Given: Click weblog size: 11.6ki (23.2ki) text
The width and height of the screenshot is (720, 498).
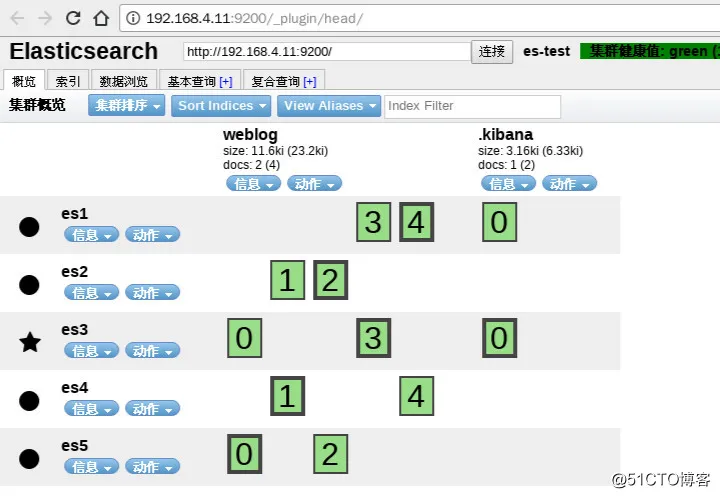Looking at the screenshot, I should [276, 151].
